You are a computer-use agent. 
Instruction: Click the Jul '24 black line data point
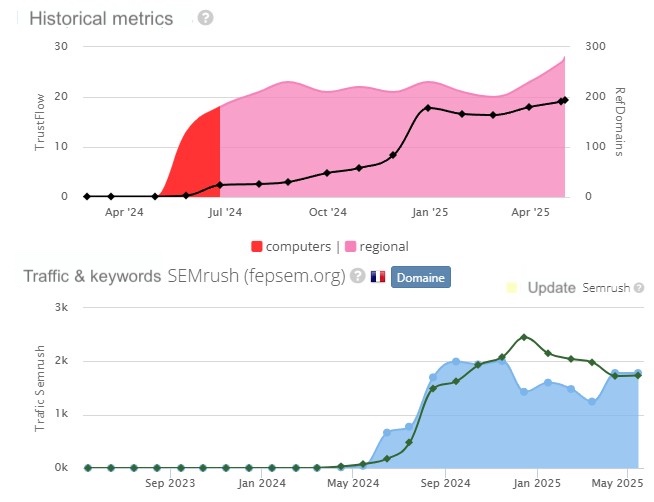[220, 185]
